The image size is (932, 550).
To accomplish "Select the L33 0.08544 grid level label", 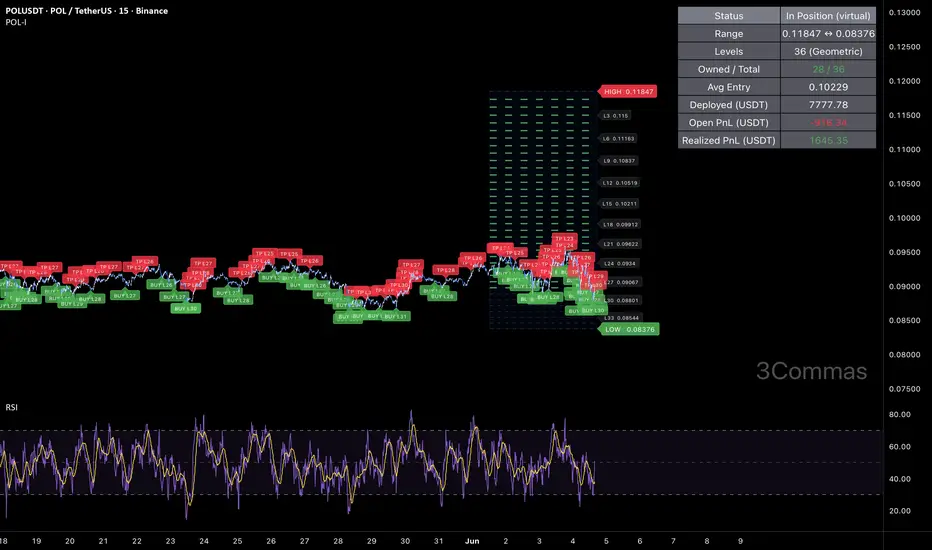I will [x=621, y=318].
